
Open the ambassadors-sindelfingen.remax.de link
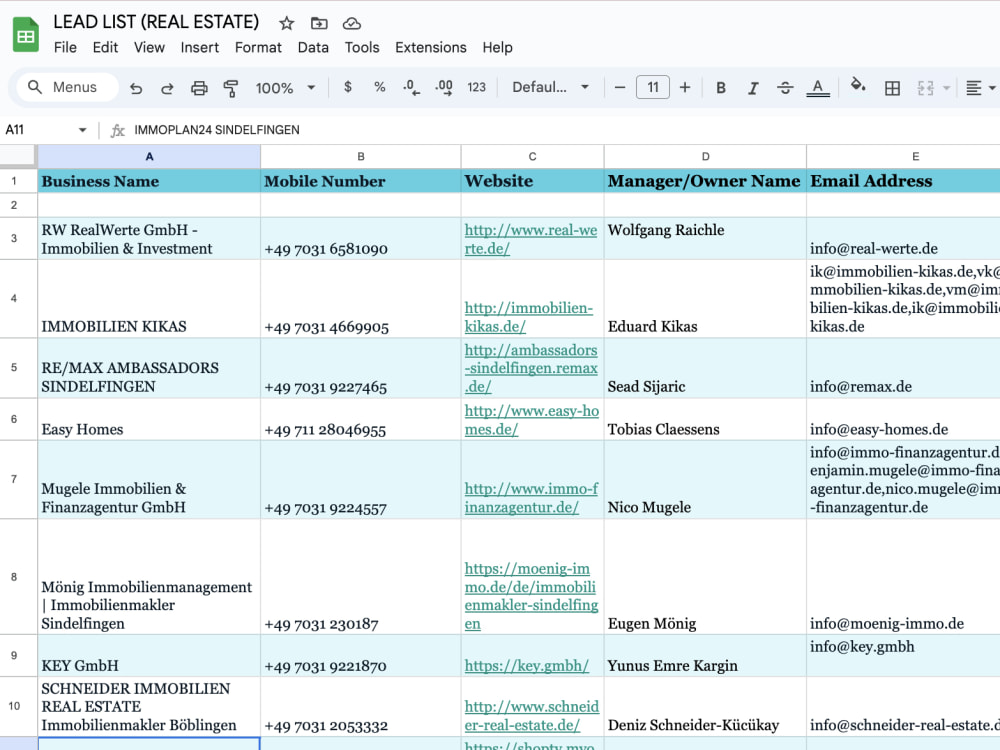pos(531,368)
